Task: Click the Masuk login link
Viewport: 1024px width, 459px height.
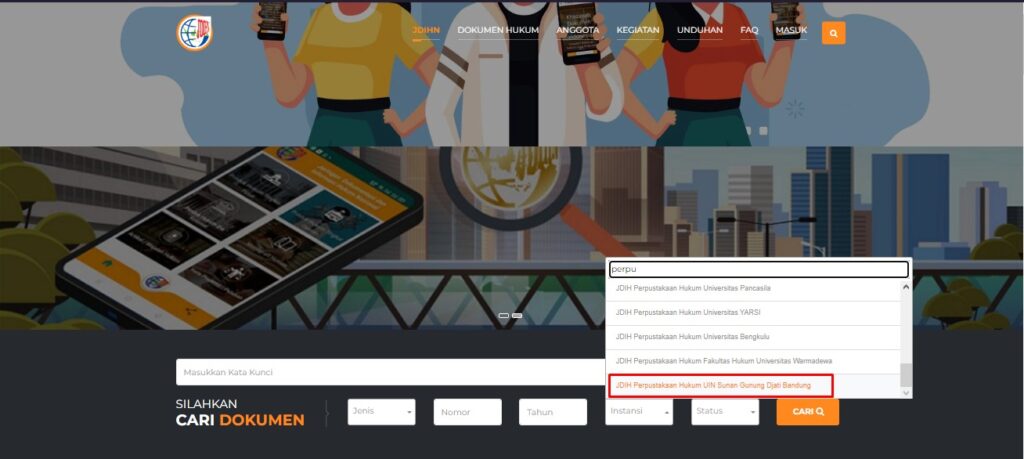Action: point(791,30)
